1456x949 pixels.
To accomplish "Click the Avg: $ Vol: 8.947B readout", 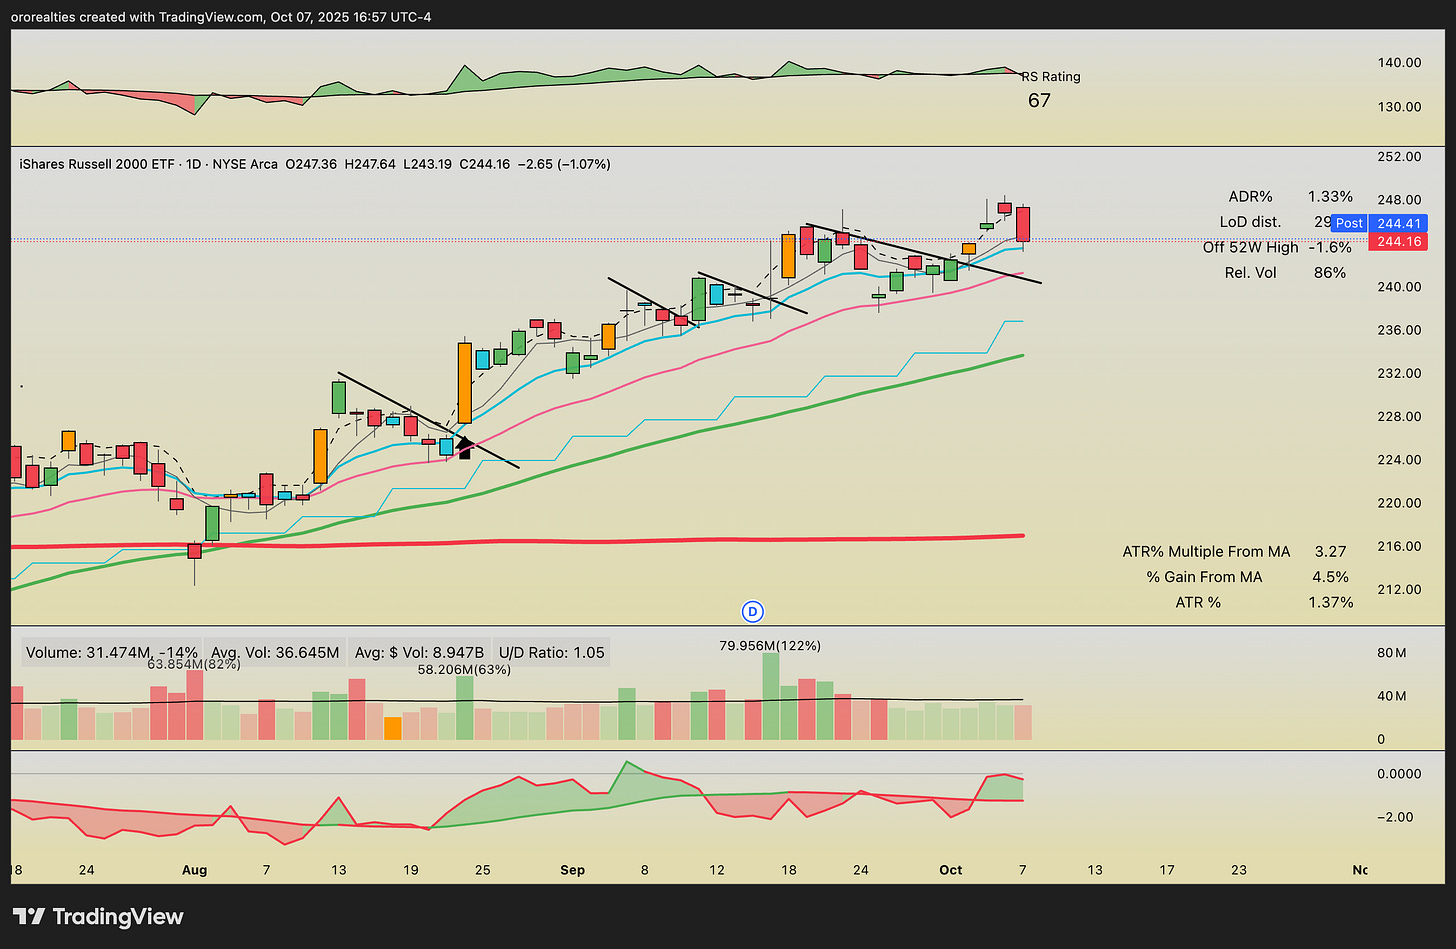I will coord(419,652).
